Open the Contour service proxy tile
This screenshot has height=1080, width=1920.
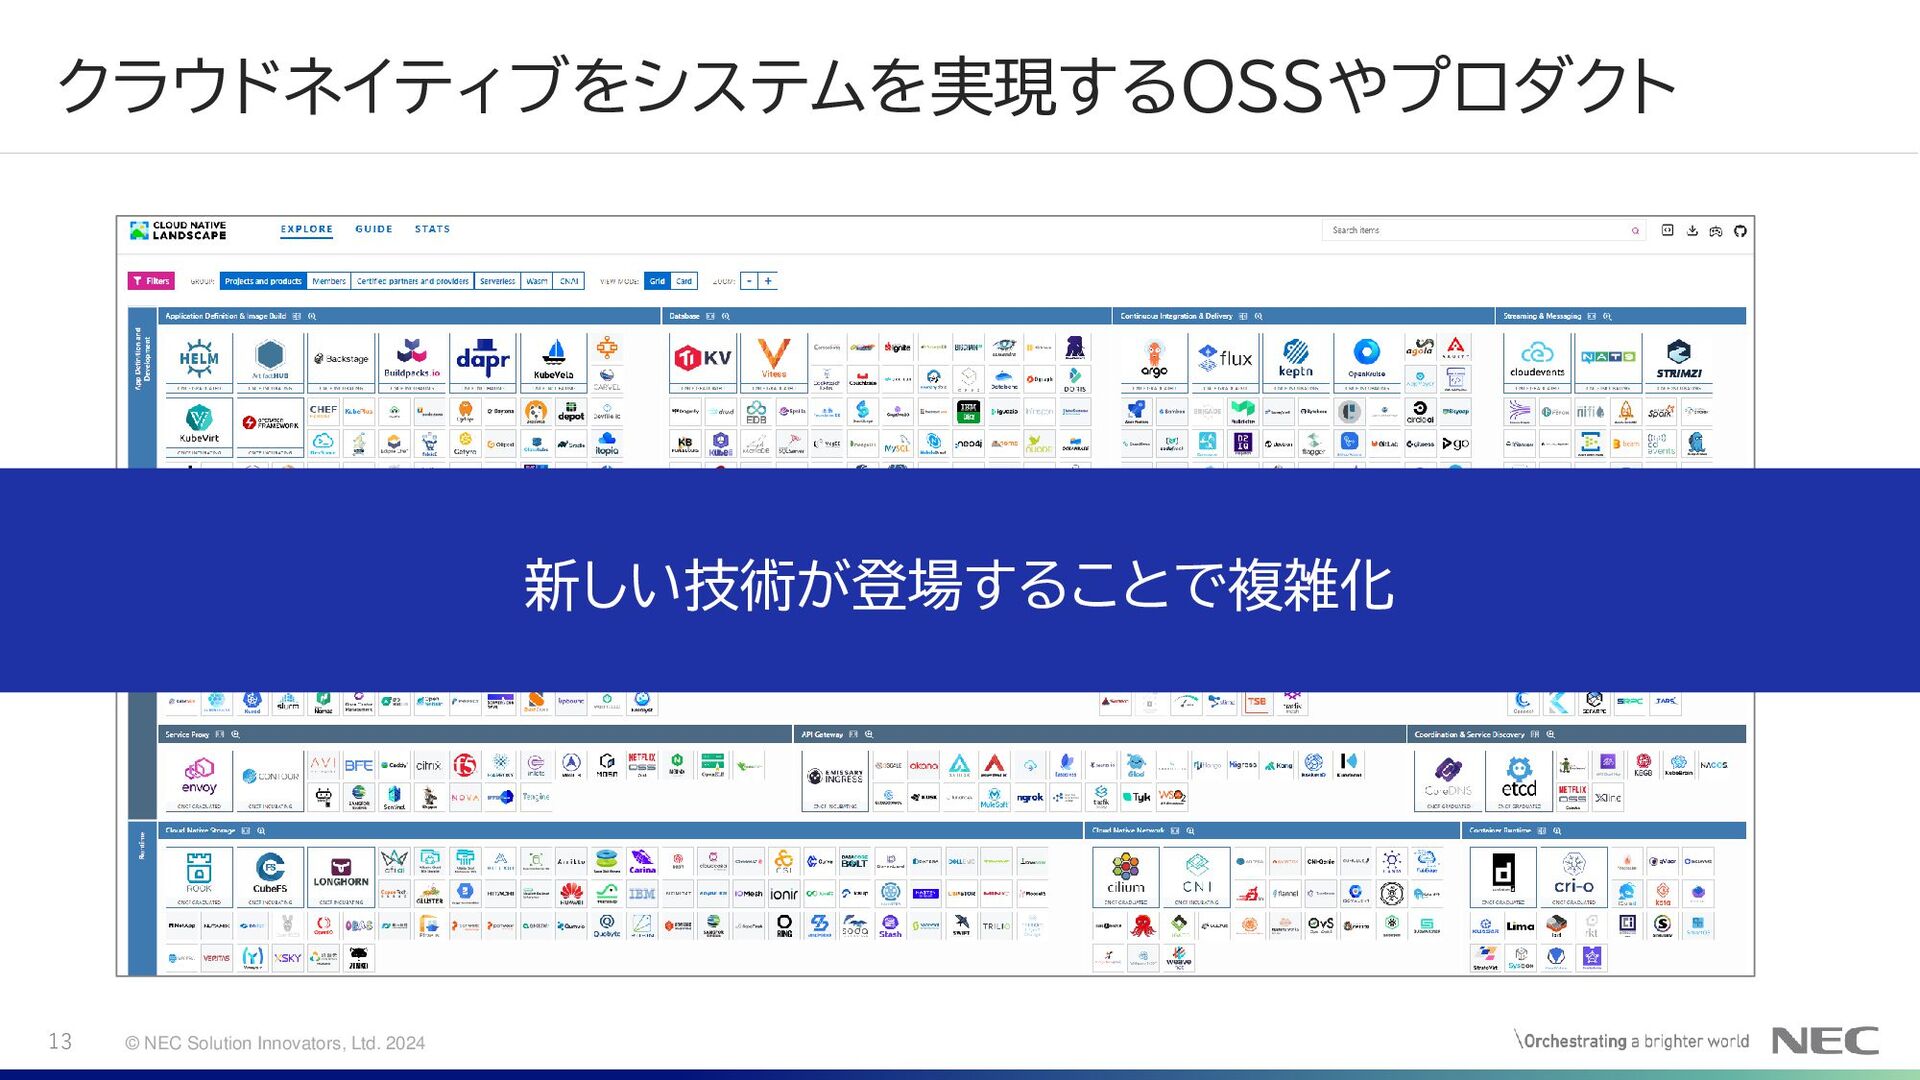point(270,780)
